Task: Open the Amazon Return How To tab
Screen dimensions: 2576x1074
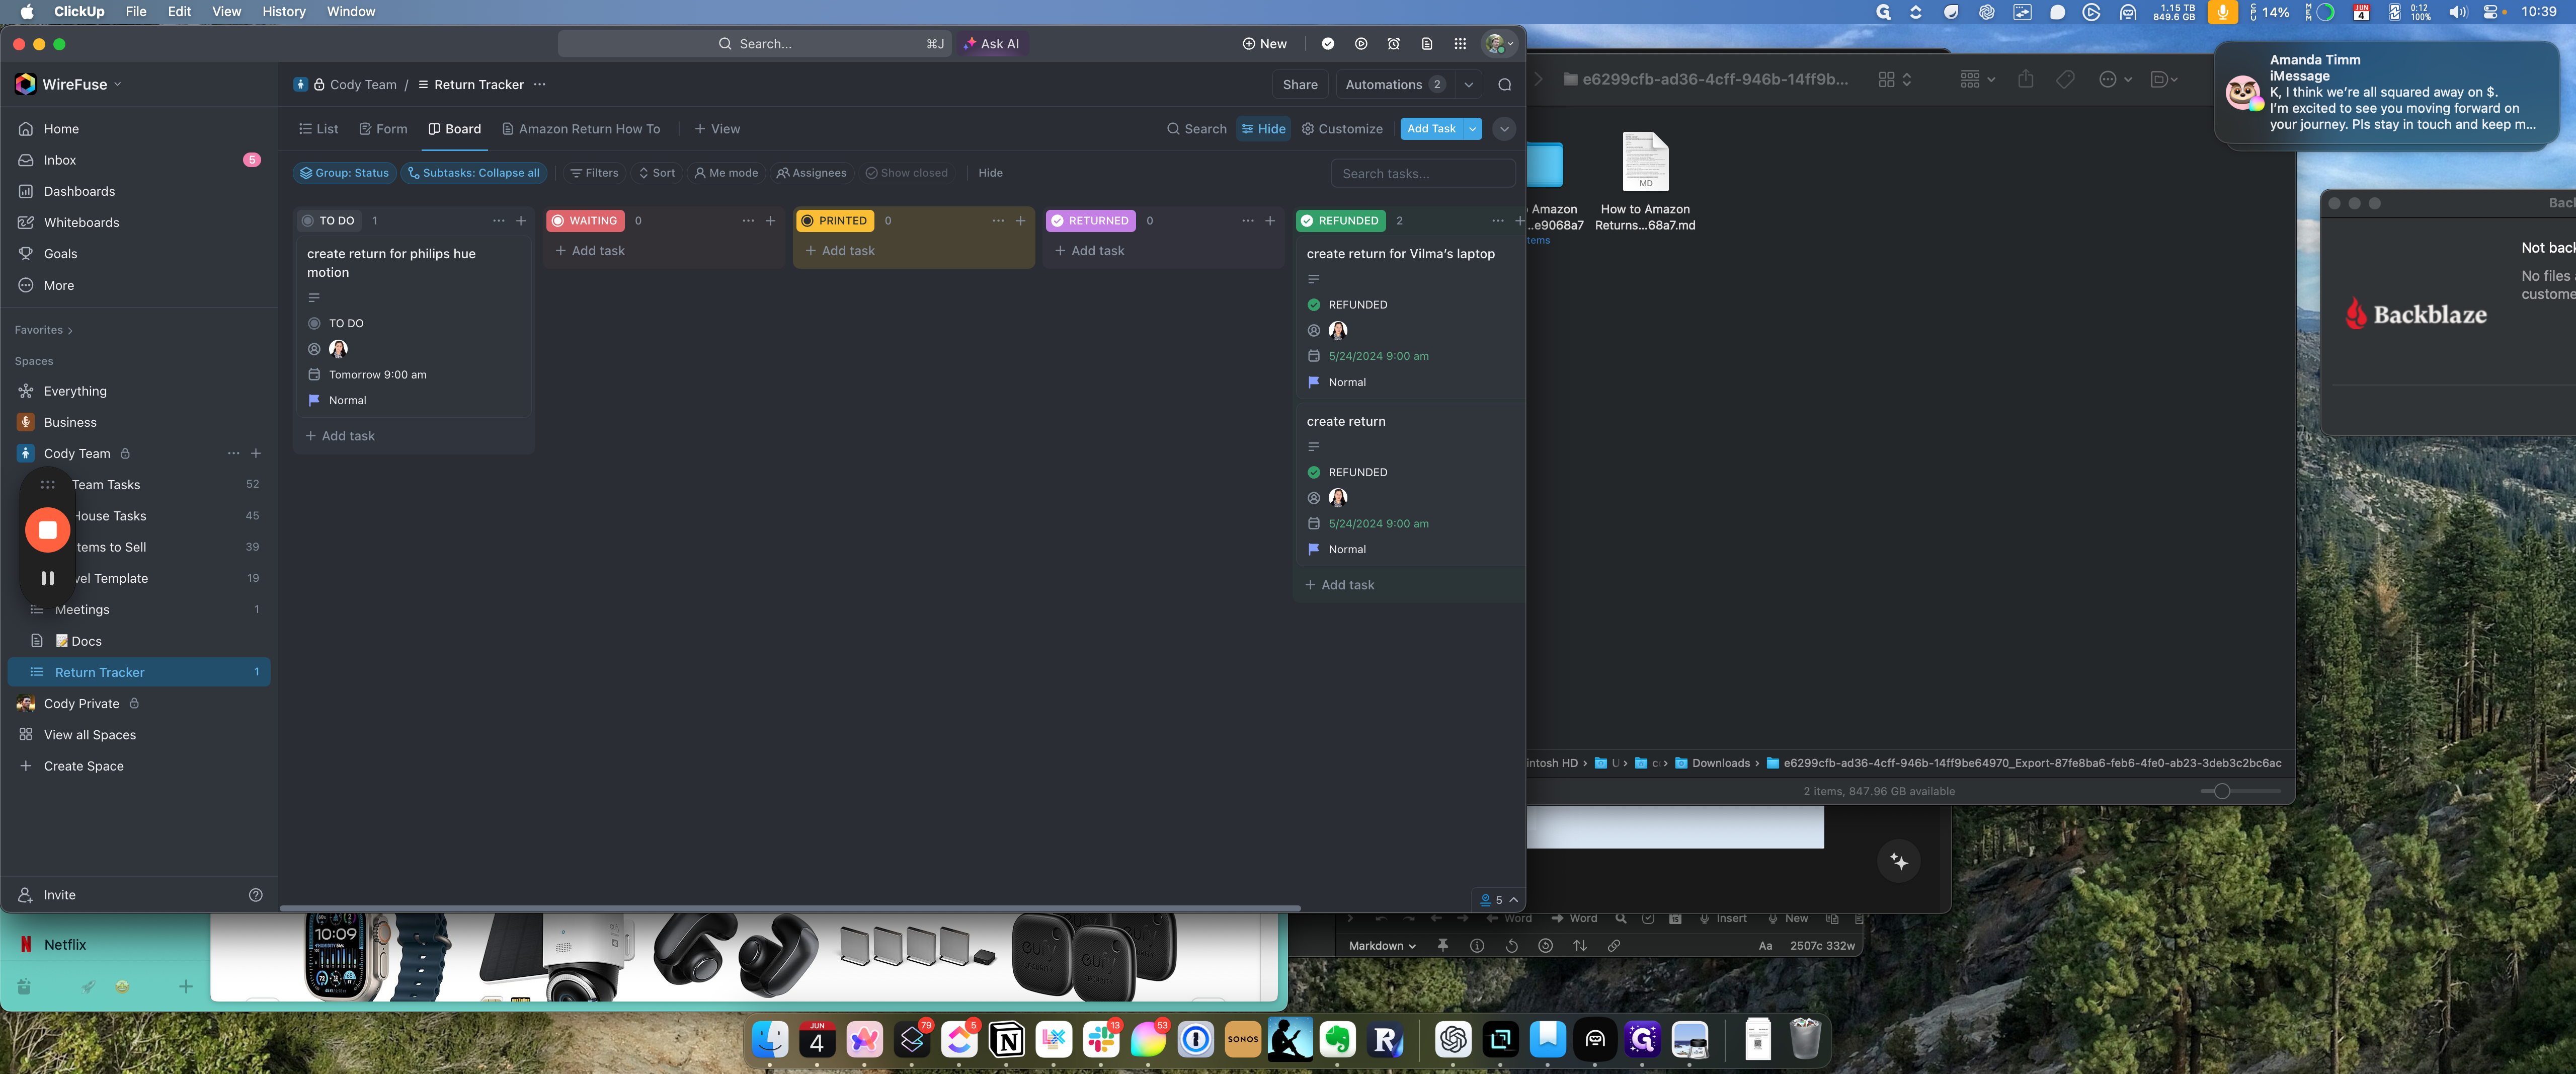Action: [x=581, y=129]
